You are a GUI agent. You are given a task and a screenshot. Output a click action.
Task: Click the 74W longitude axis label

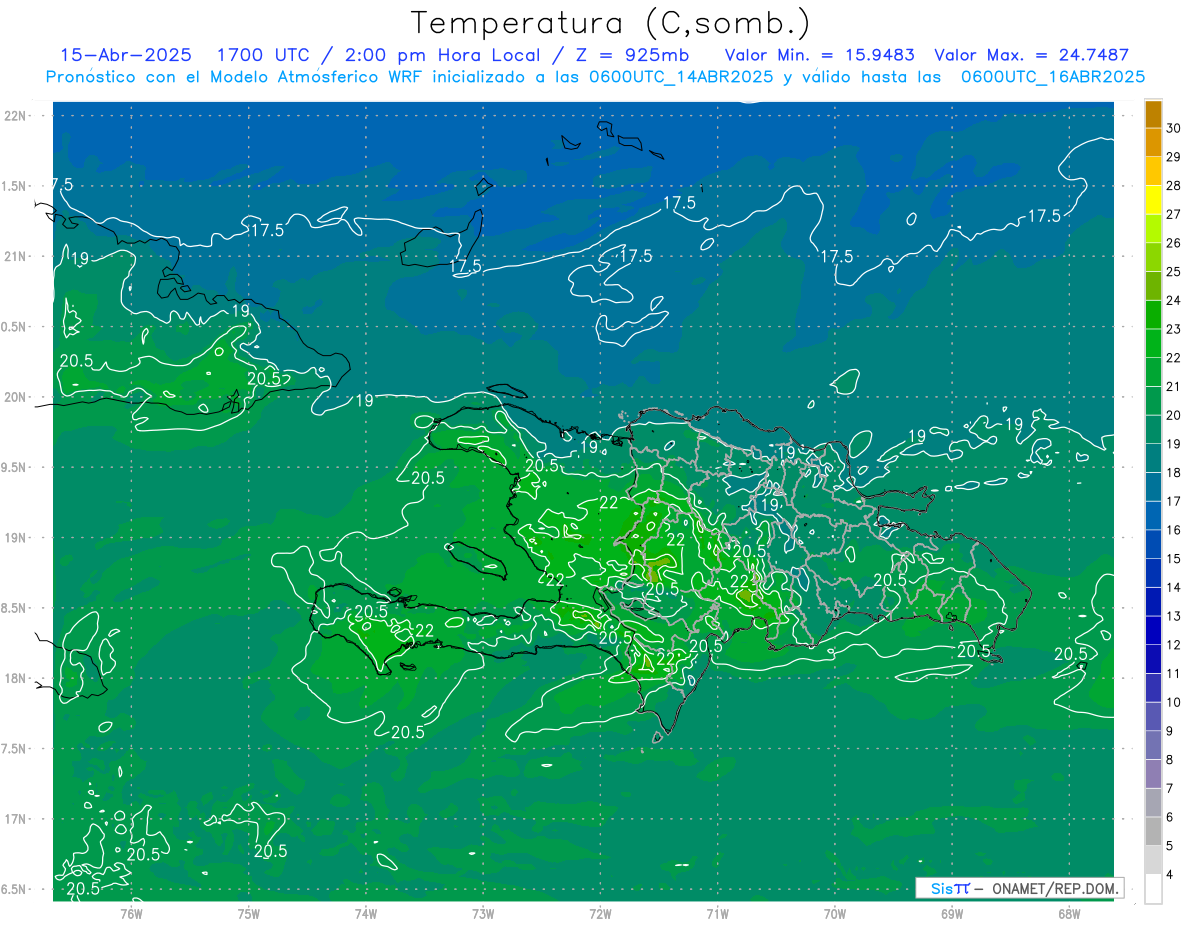366,913
